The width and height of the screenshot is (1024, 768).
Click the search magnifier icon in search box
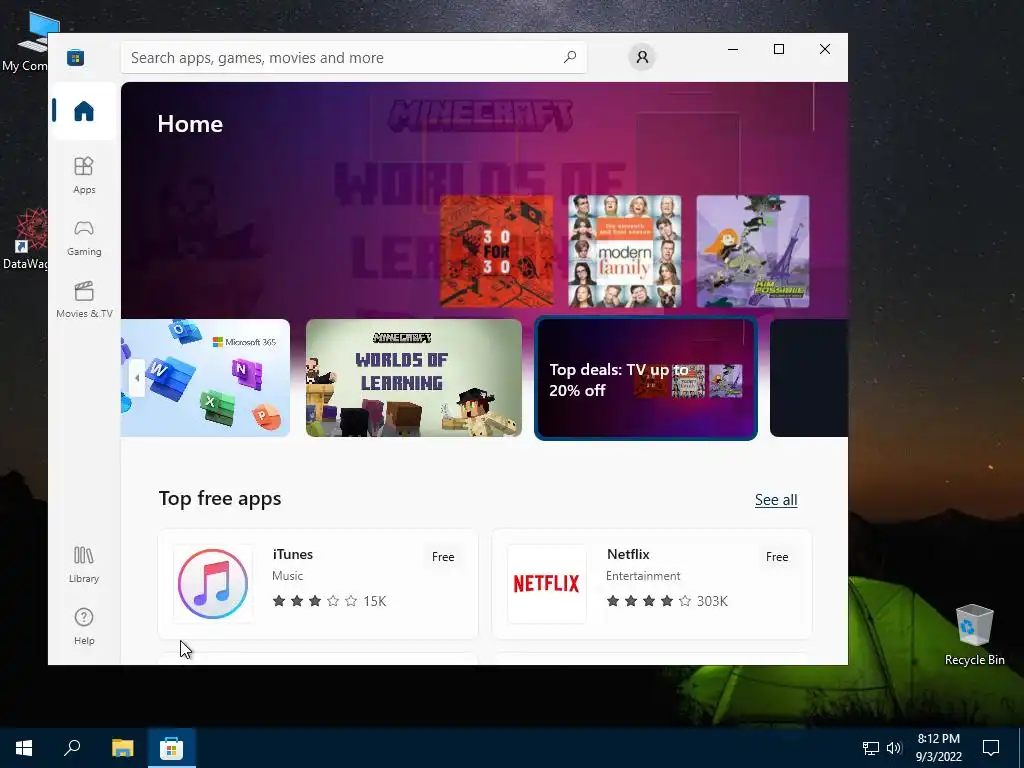(569, 57)
